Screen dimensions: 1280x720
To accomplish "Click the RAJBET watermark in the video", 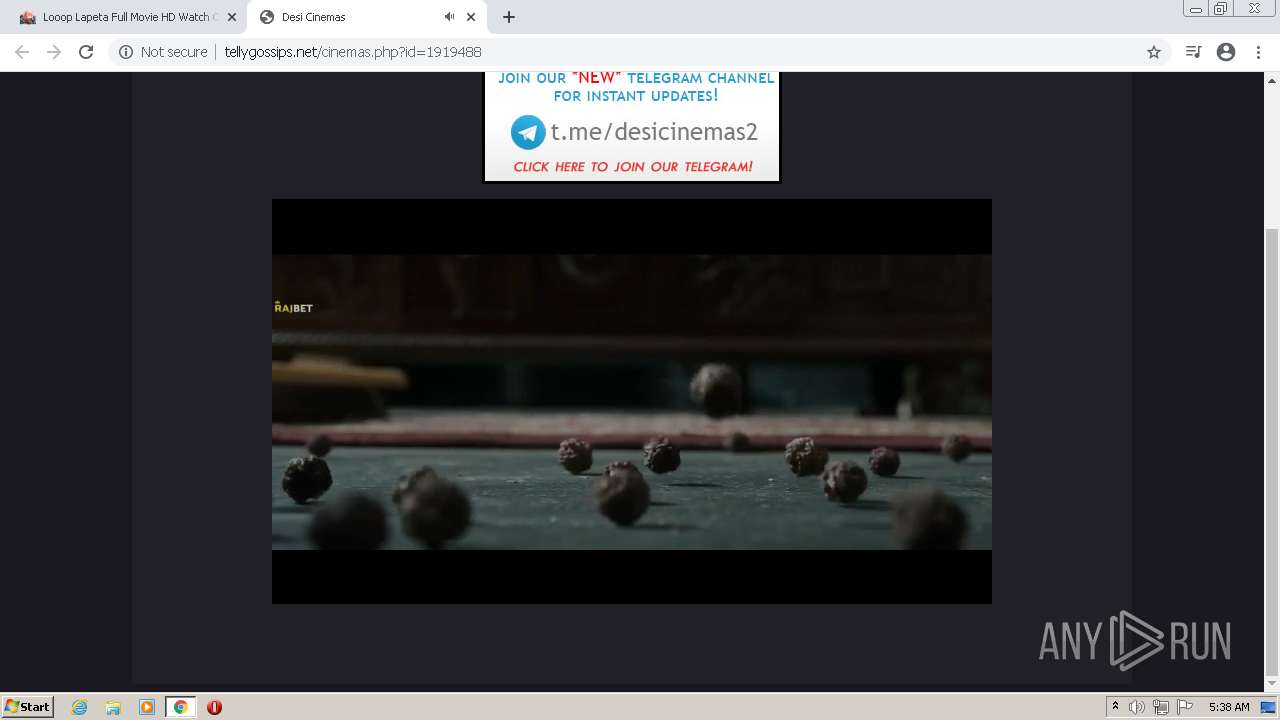I will click(x=293, y=308).
